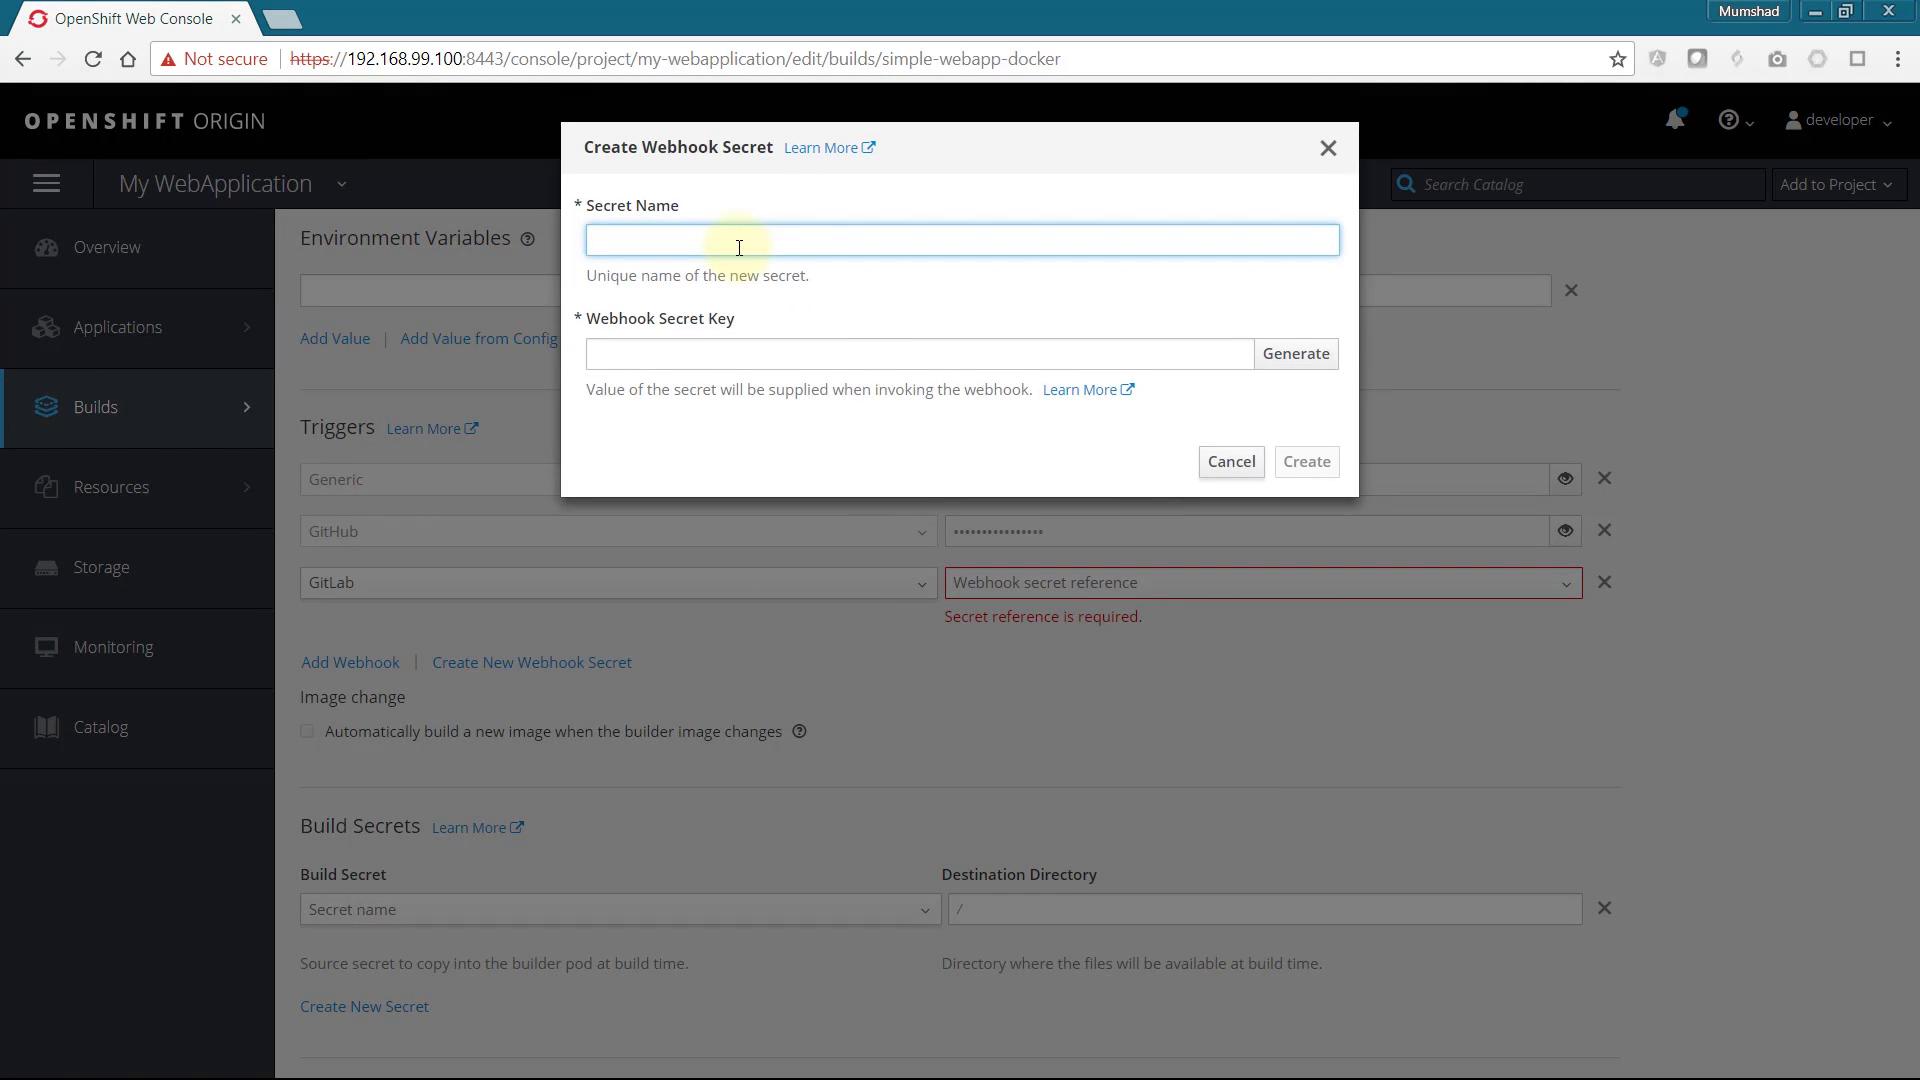Click the Create button in dialog
The height and width of the screenshot is (1080, 1920).
[x=1307, y=462]
